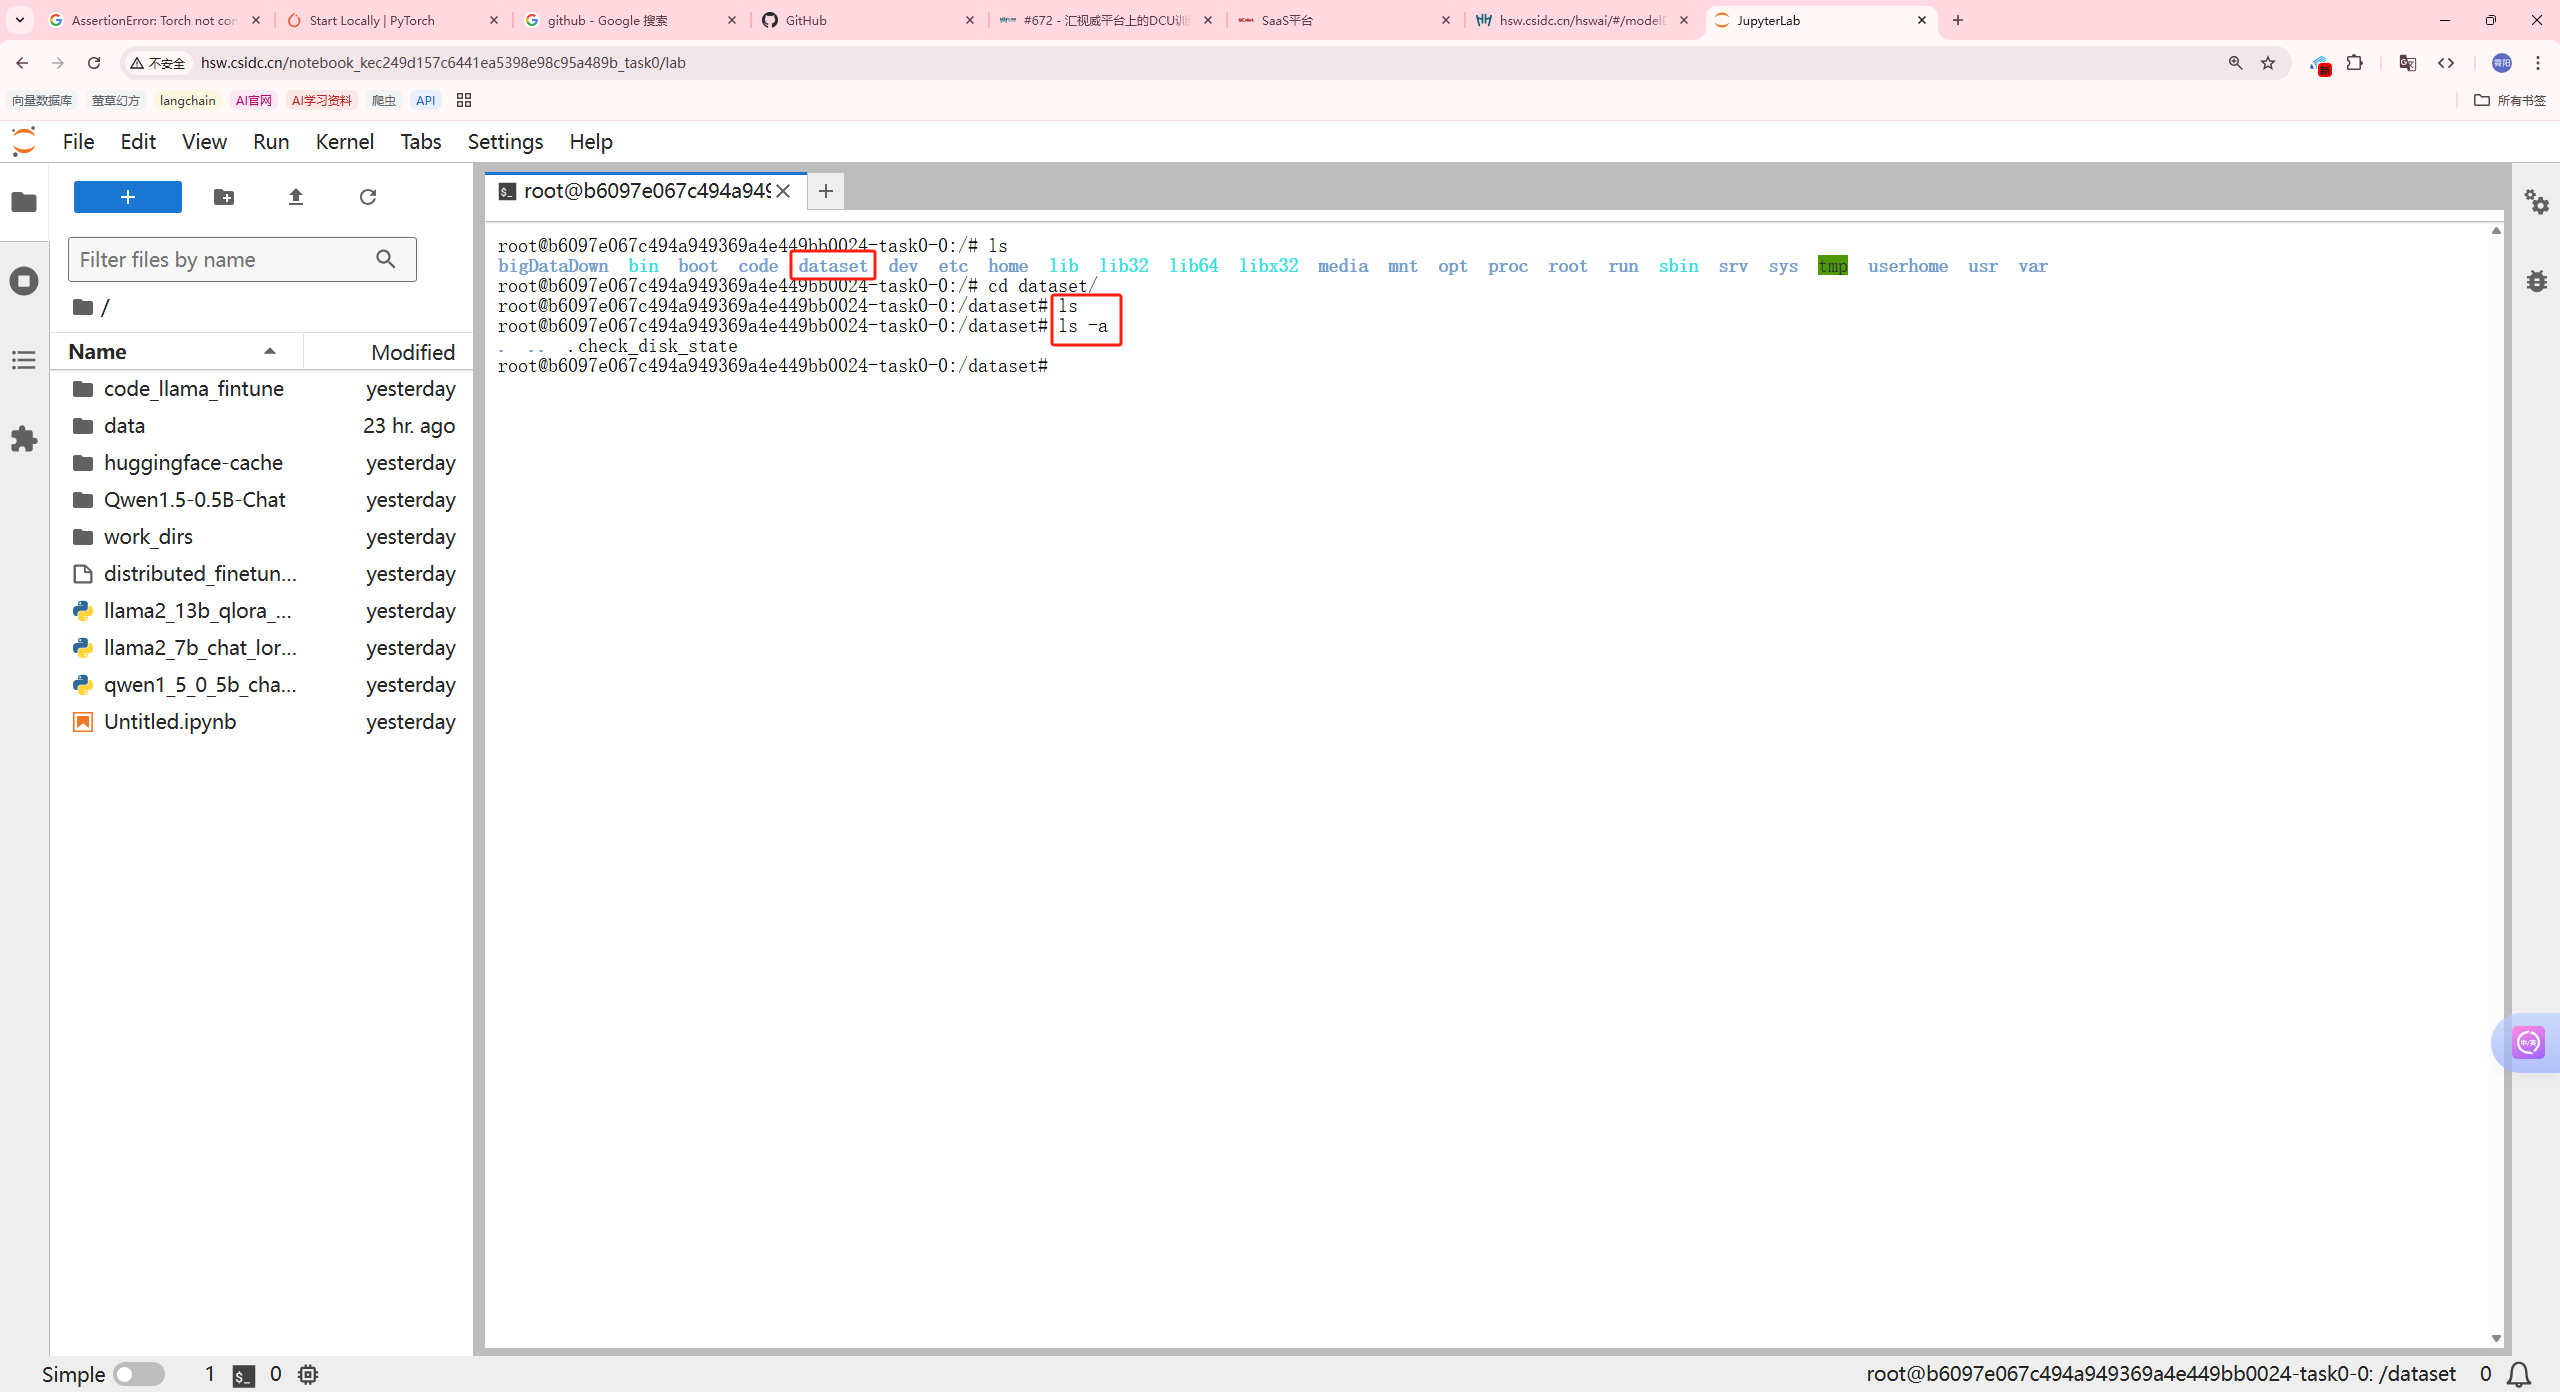The width and height of the screenshot is (2560, 1392).
Task: Show the Table of Contents panel
Action: (x=24, y=360)
